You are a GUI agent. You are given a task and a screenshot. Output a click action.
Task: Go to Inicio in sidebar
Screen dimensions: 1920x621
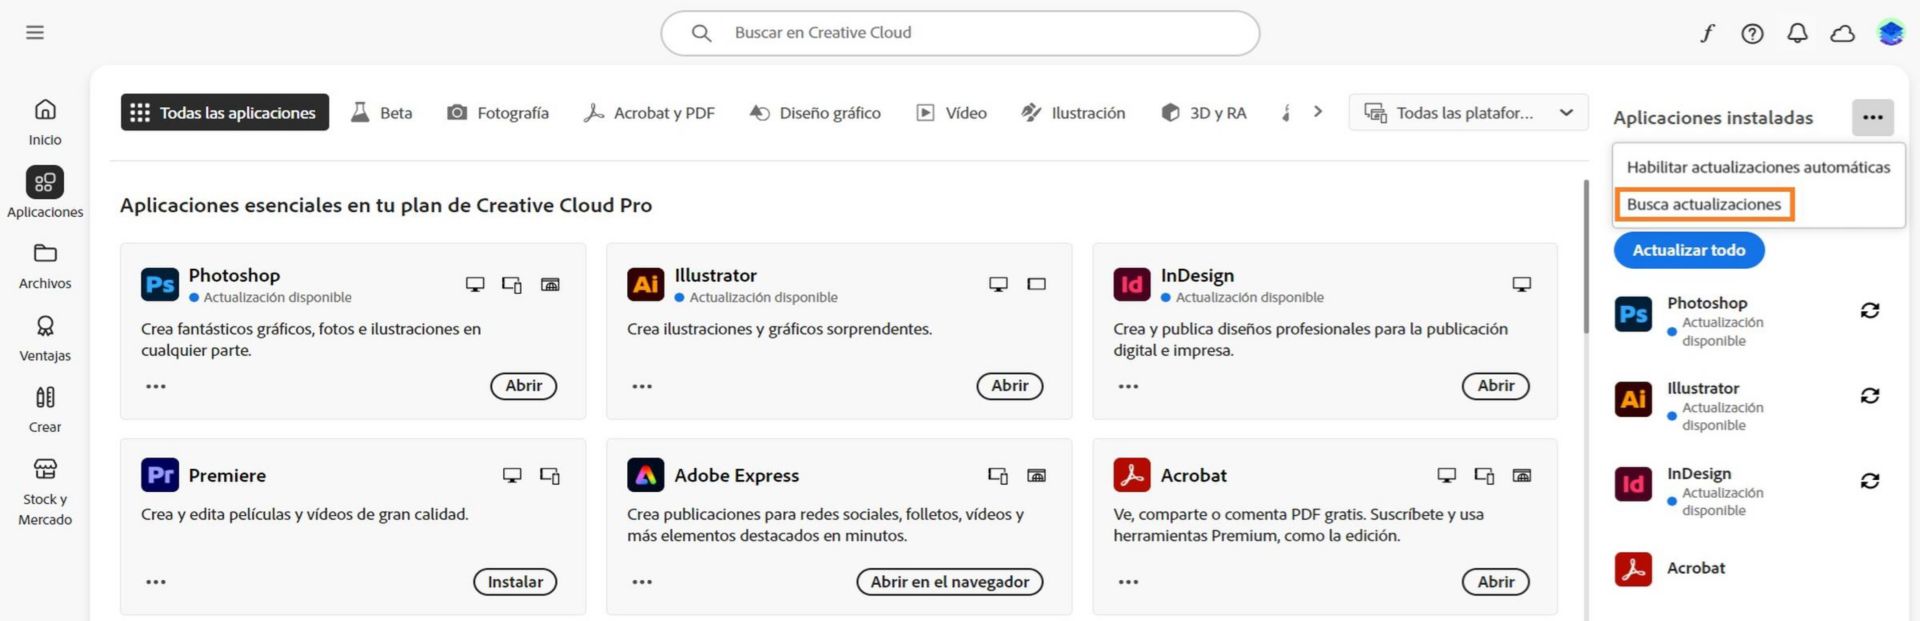(x=45, y=122)
